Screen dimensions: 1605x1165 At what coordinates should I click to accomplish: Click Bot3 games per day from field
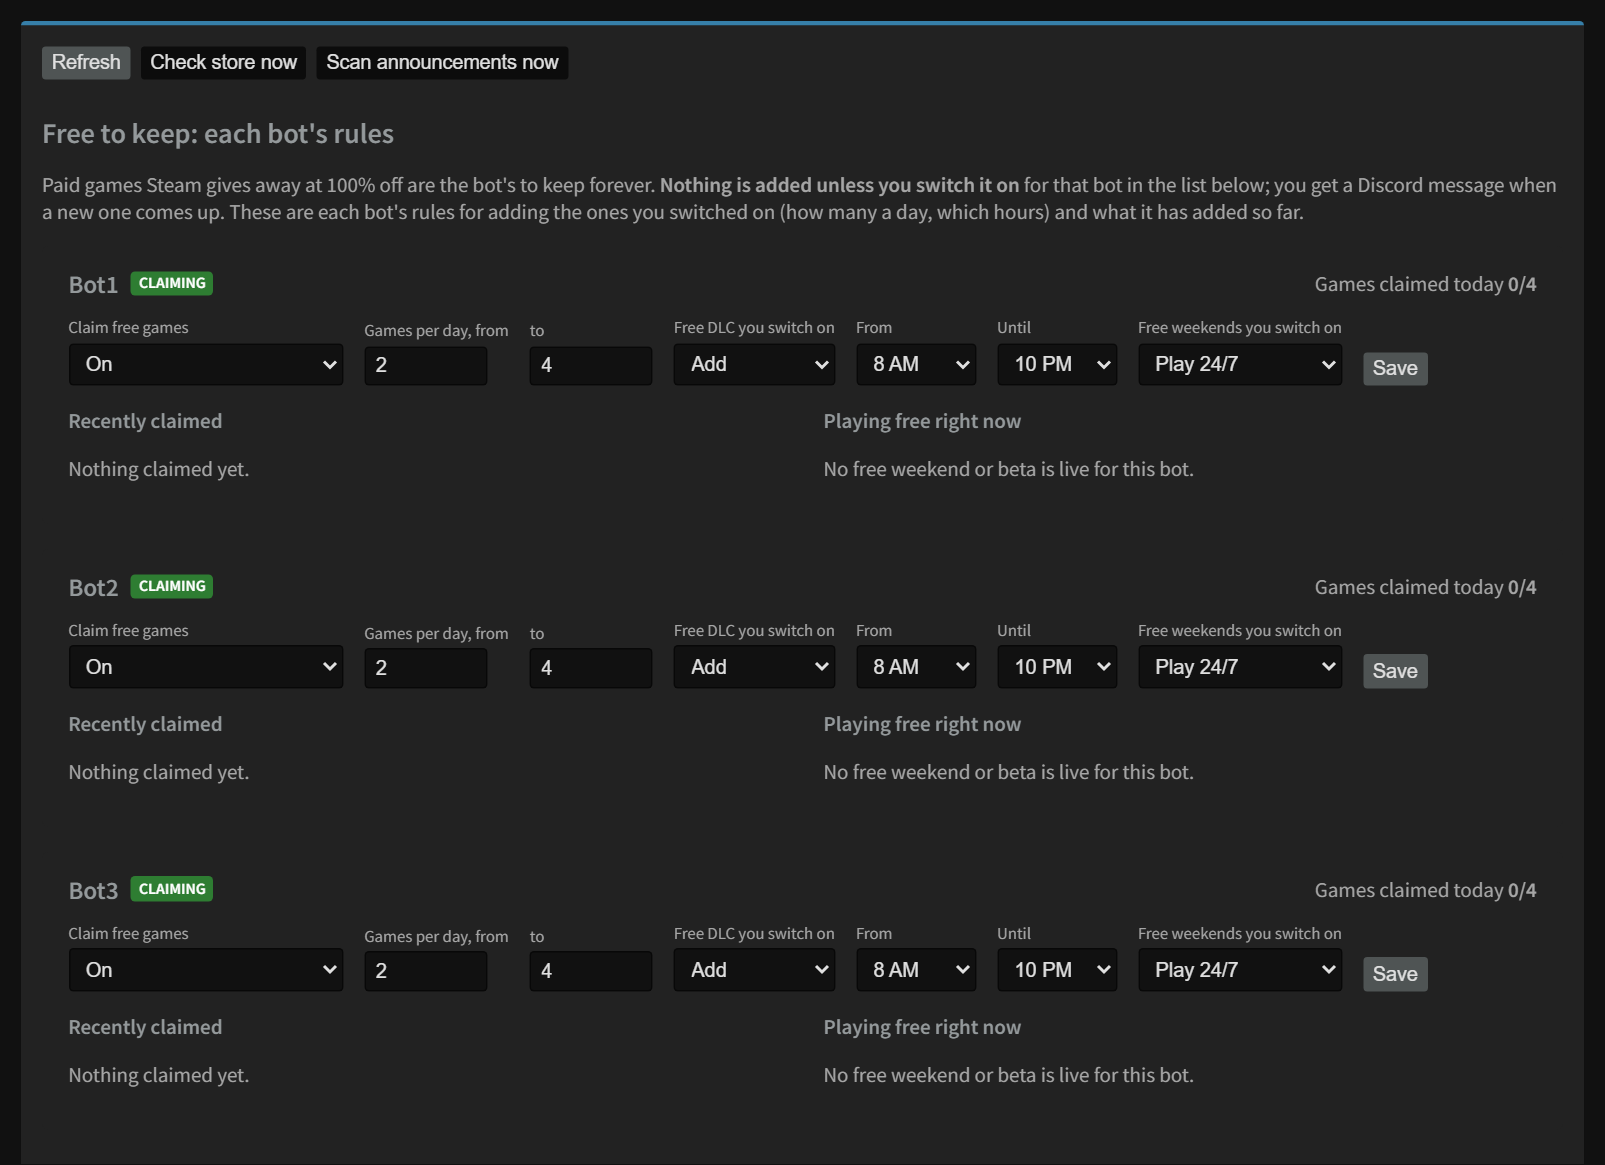point(426,971)
